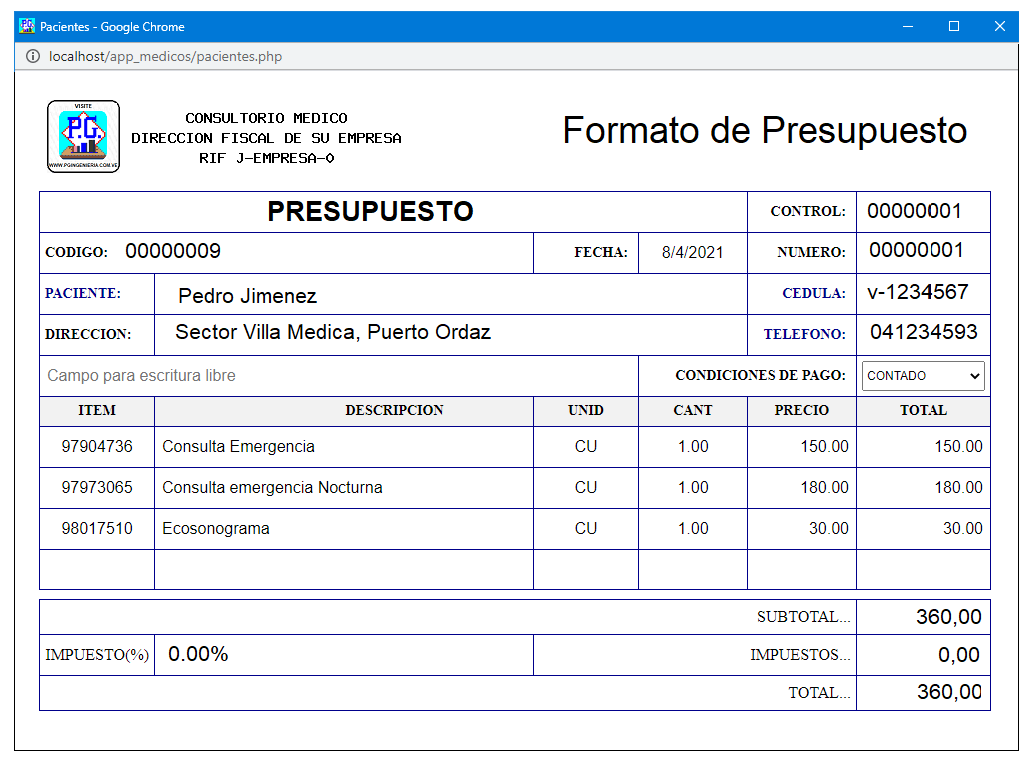1034x774 pixels.
Task: Click the empty description cell in last row
Action: coord(344,570)
